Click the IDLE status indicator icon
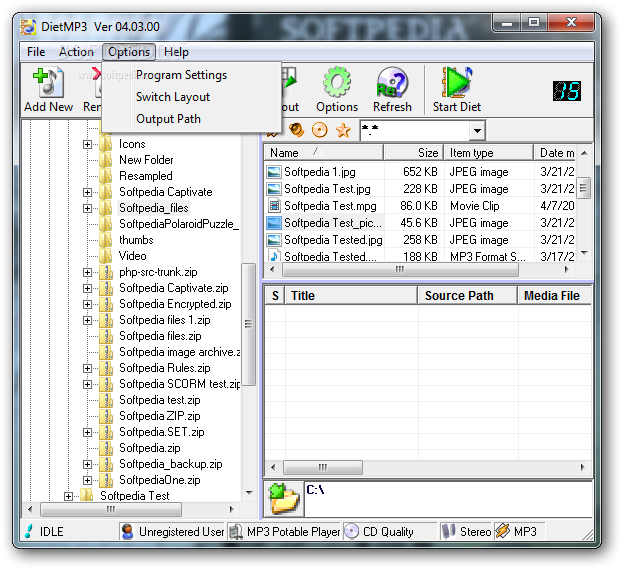The height and width of the screenshot is (569, 622). [29, 531]
